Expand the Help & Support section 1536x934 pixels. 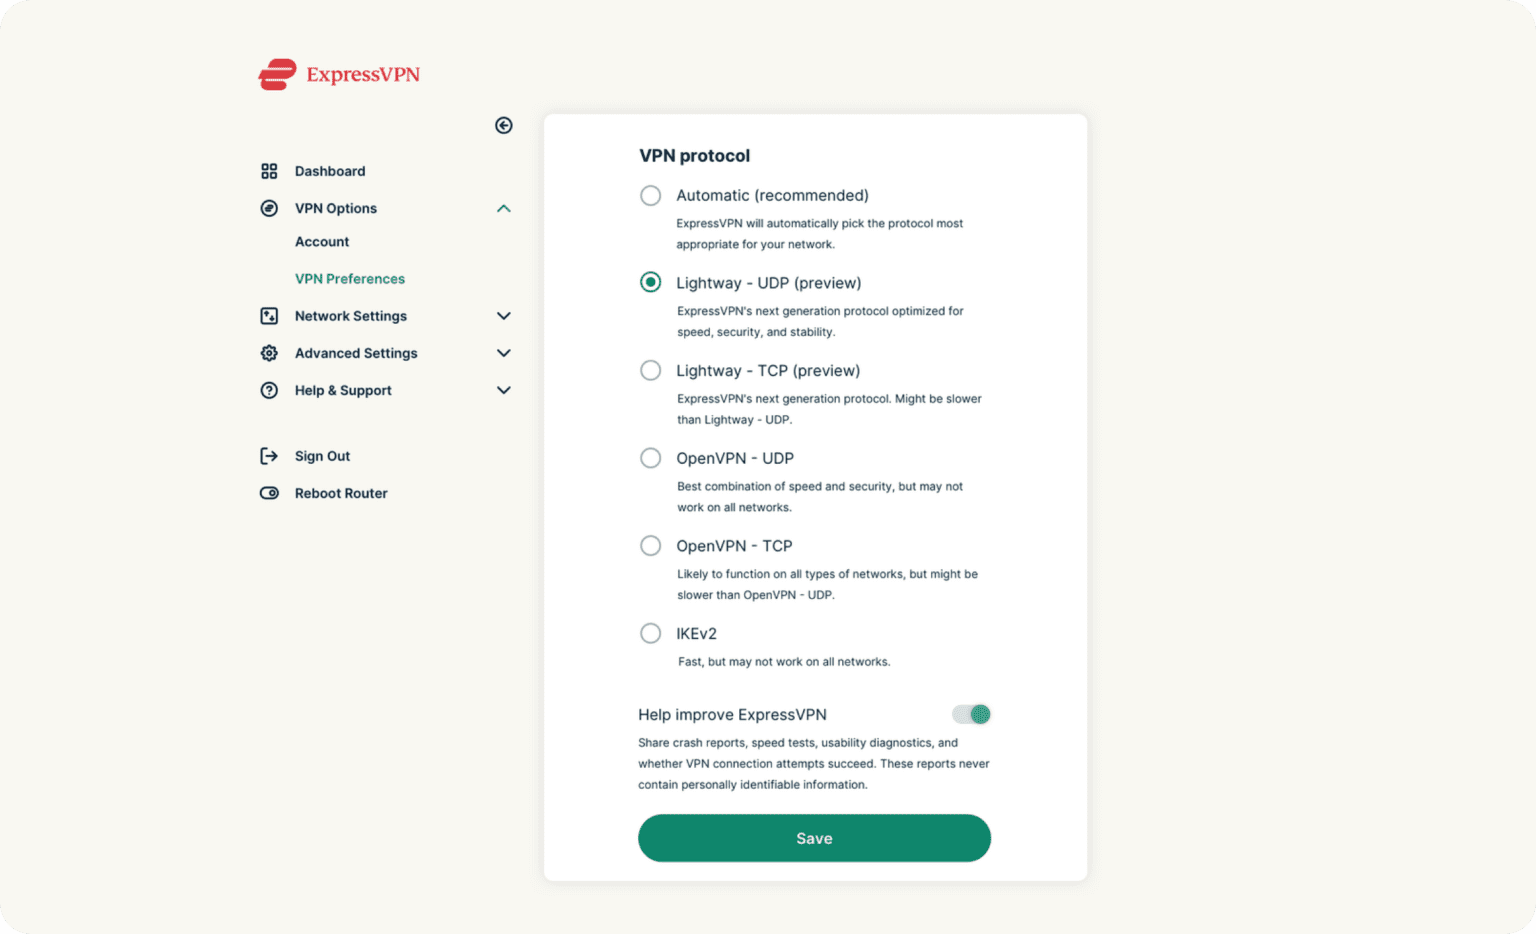point(504,390)
